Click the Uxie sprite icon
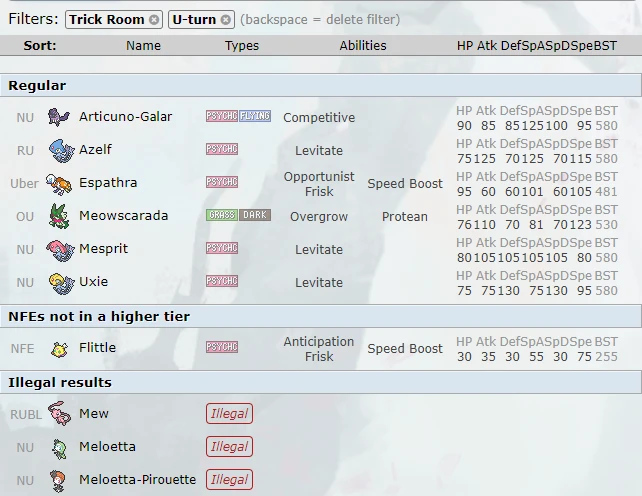 point(61,283)
